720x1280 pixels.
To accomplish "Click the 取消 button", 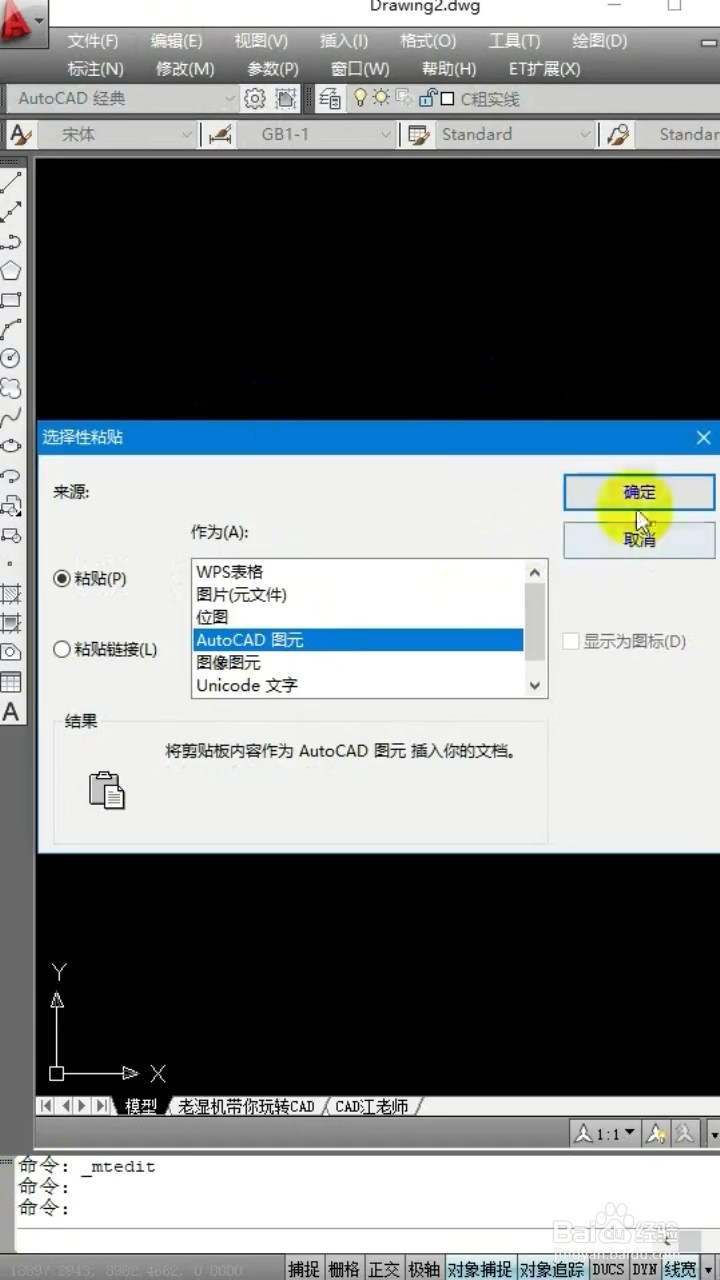I will coord(639,540).
